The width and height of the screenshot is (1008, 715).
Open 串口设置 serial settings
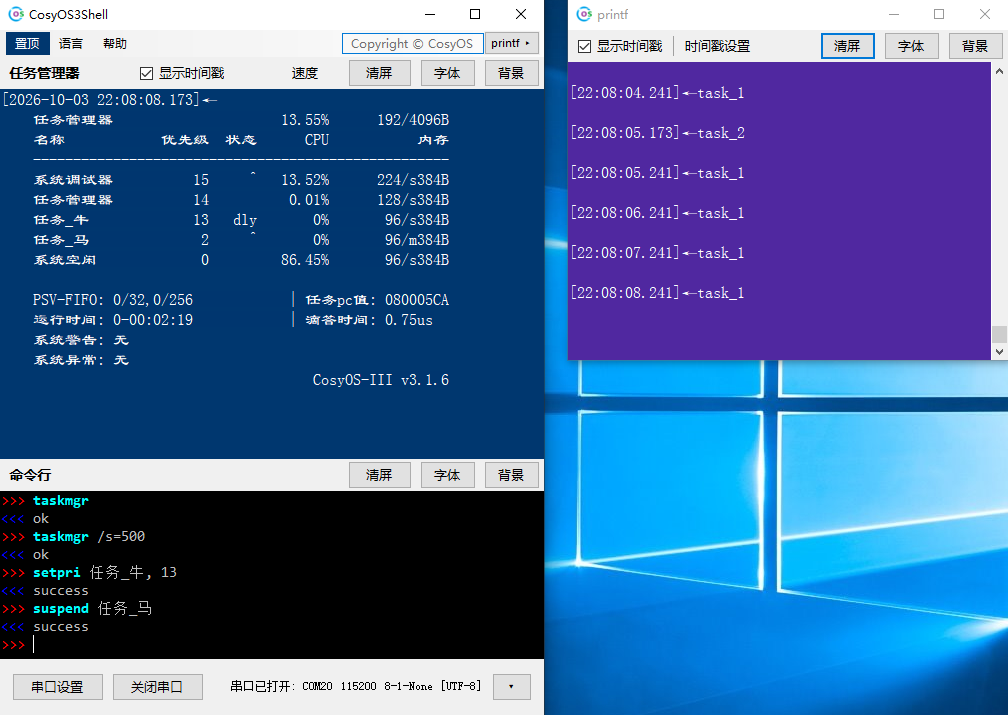pos(57,687)
